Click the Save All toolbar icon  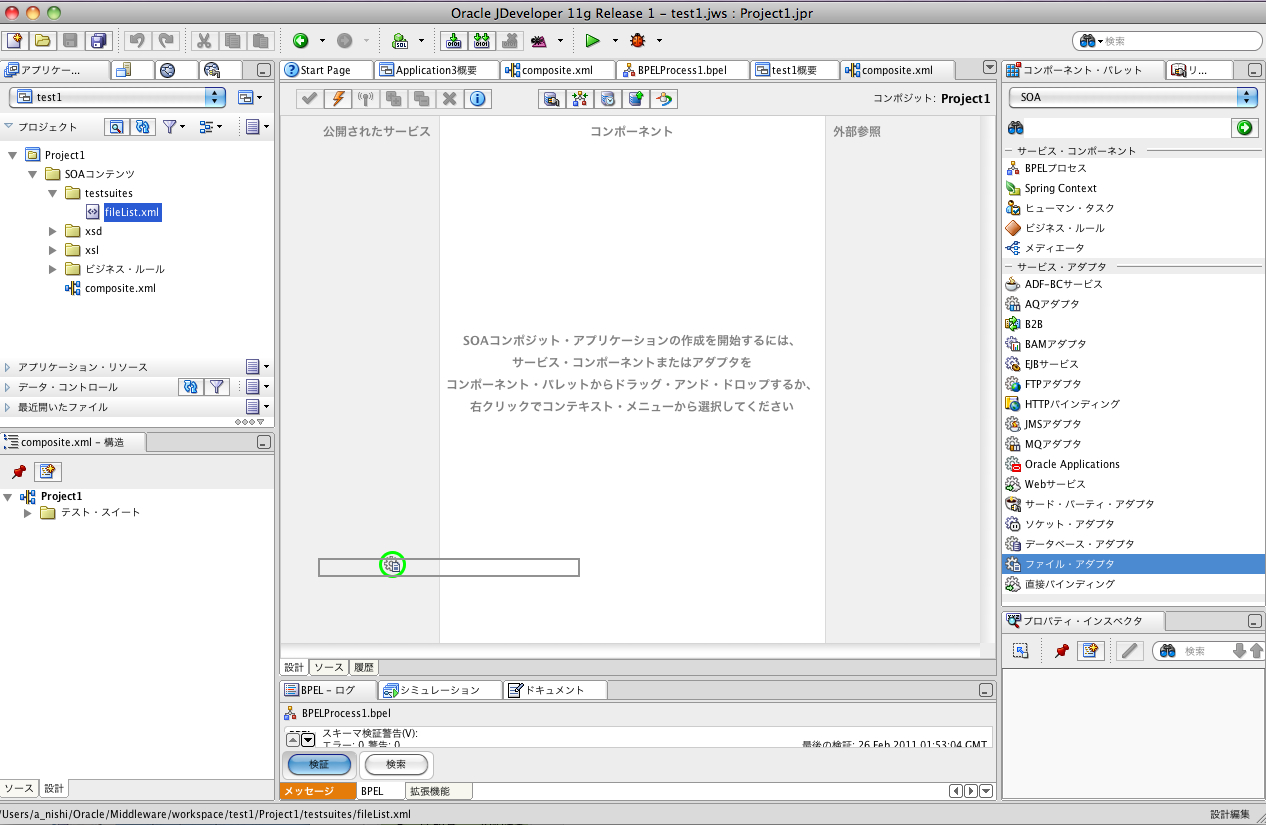click(x=98, y=41)
